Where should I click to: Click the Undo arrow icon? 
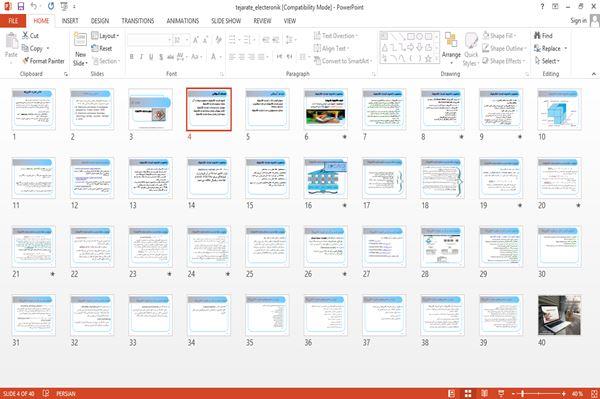34,7
